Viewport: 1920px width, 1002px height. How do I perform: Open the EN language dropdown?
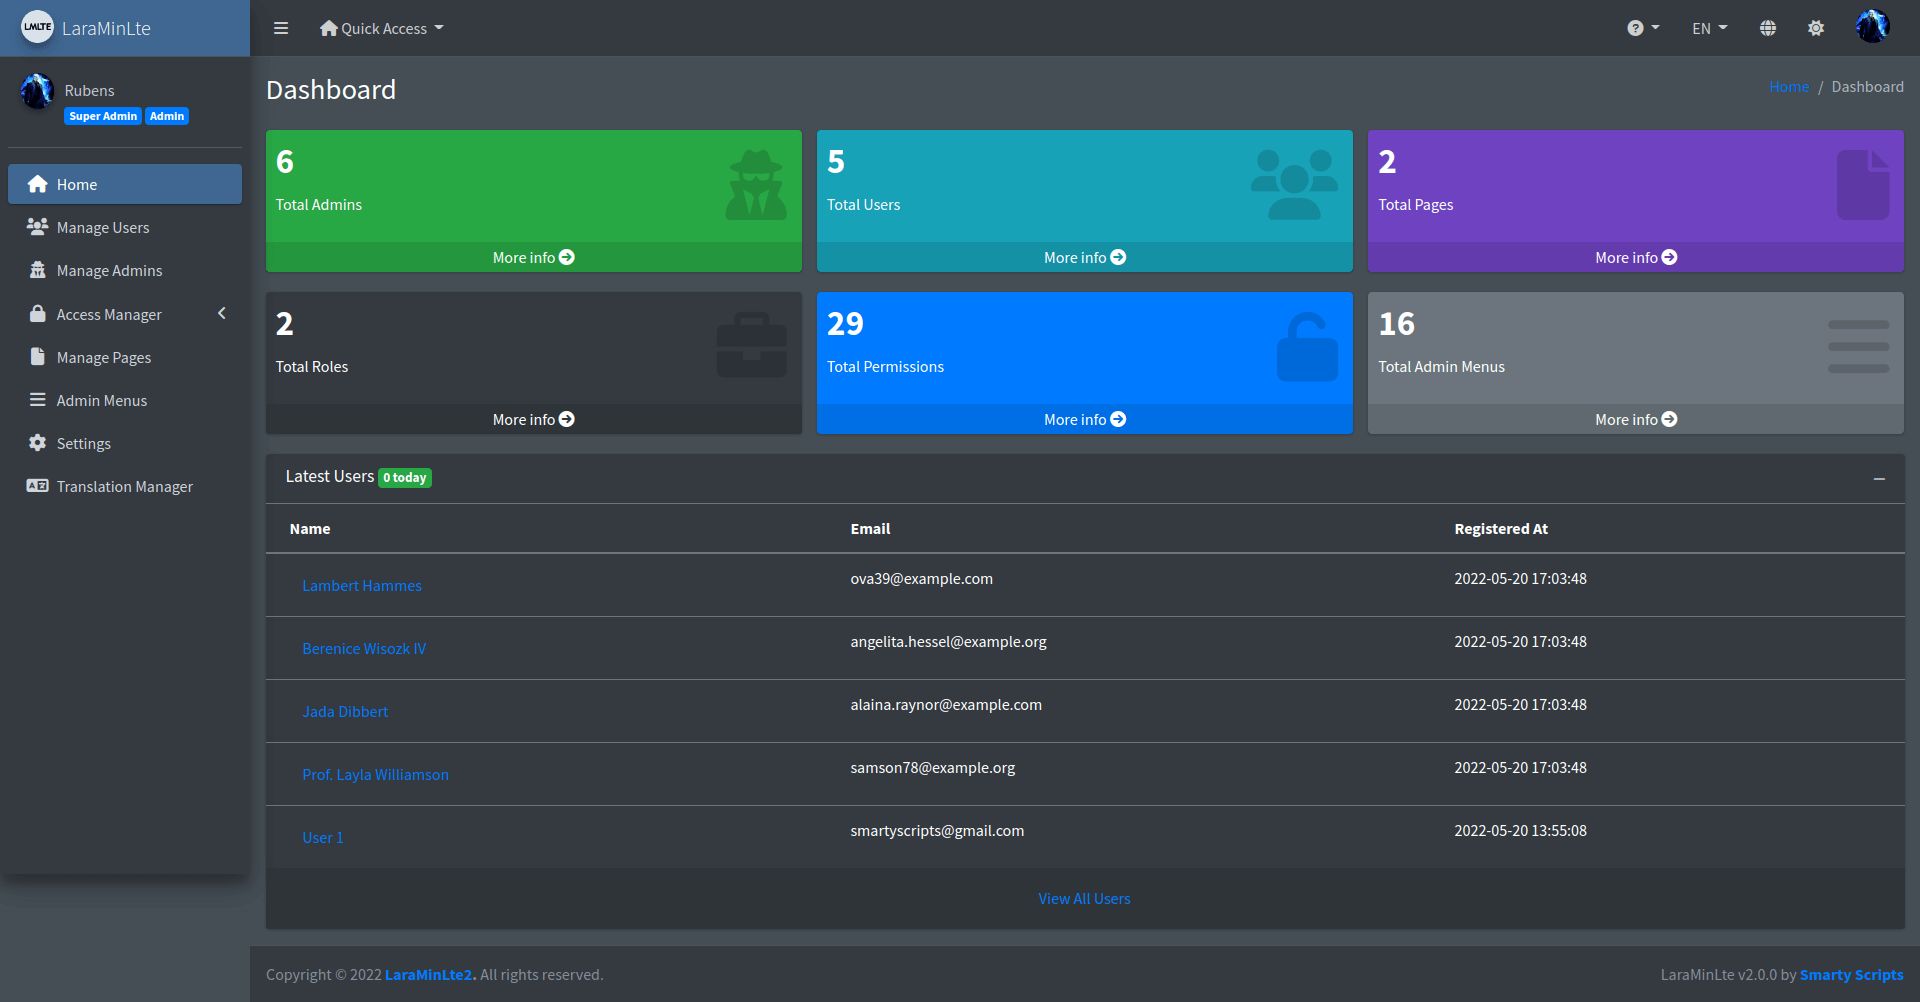coord(1709,28)
